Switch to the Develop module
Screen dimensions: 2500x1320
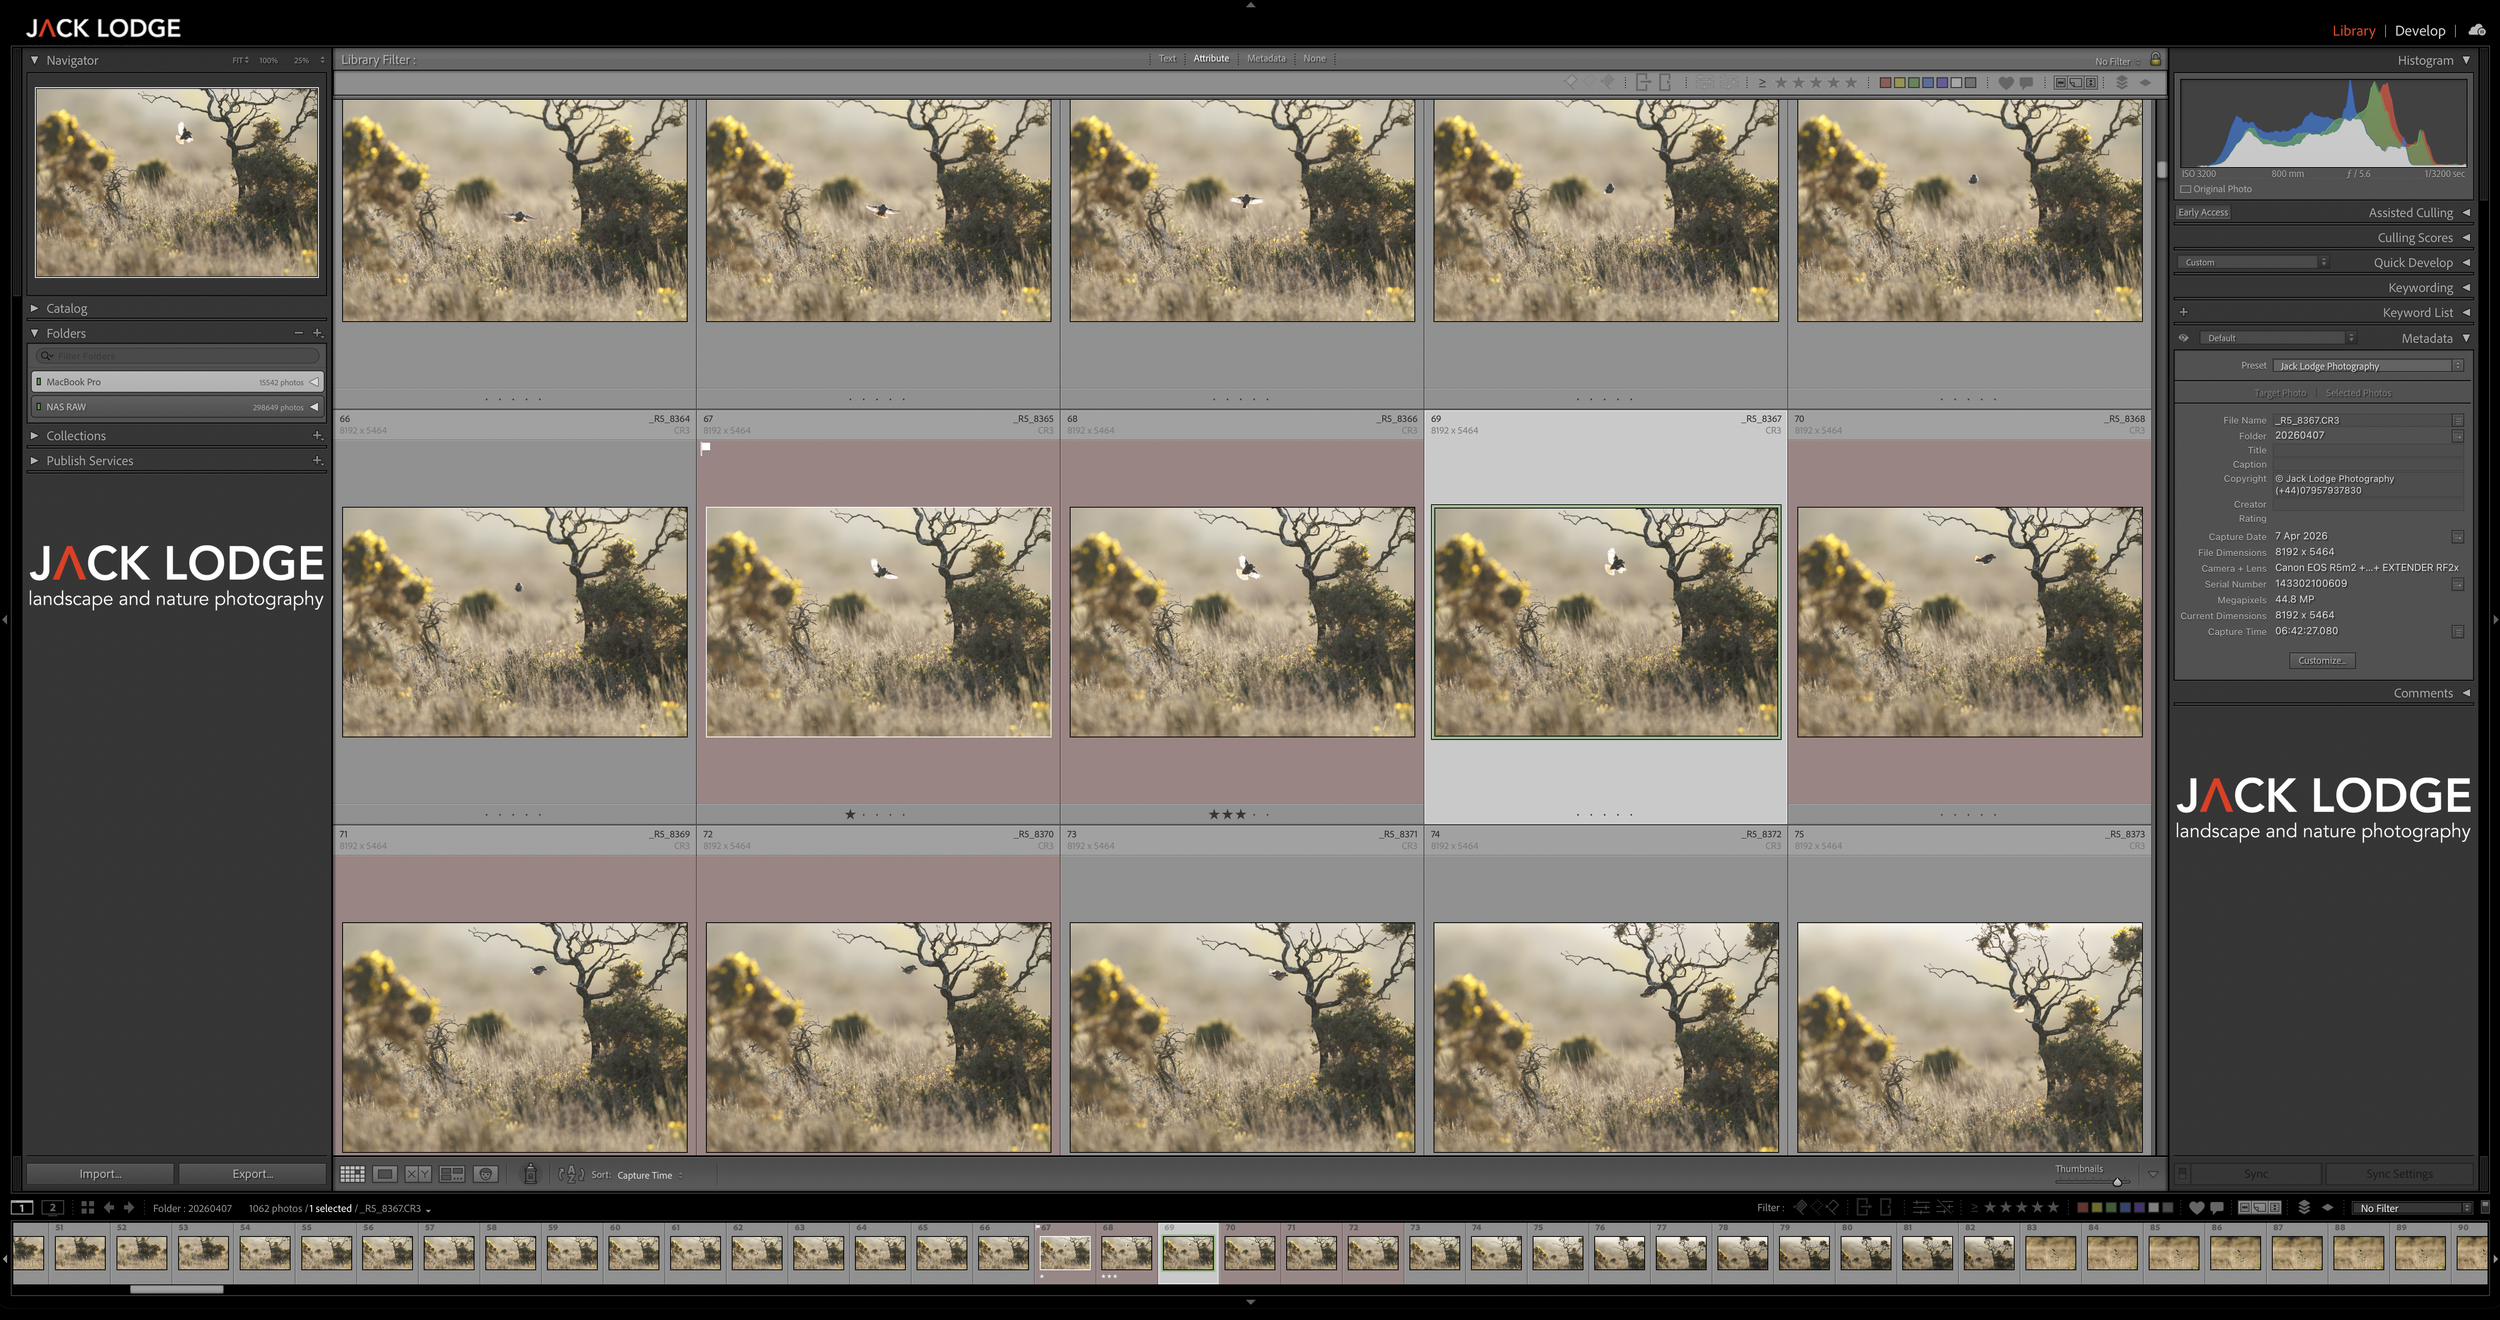click(2422, 30)
